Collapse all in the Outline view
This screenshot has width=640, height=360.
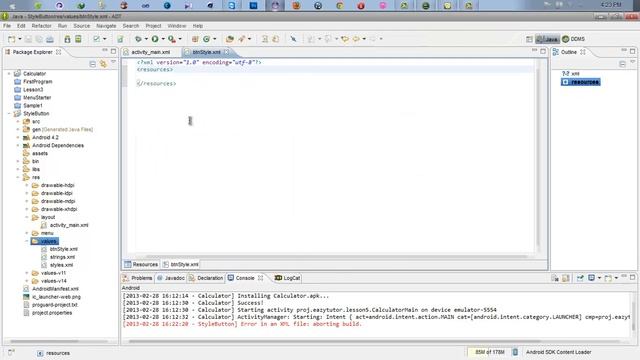(622, 64)
